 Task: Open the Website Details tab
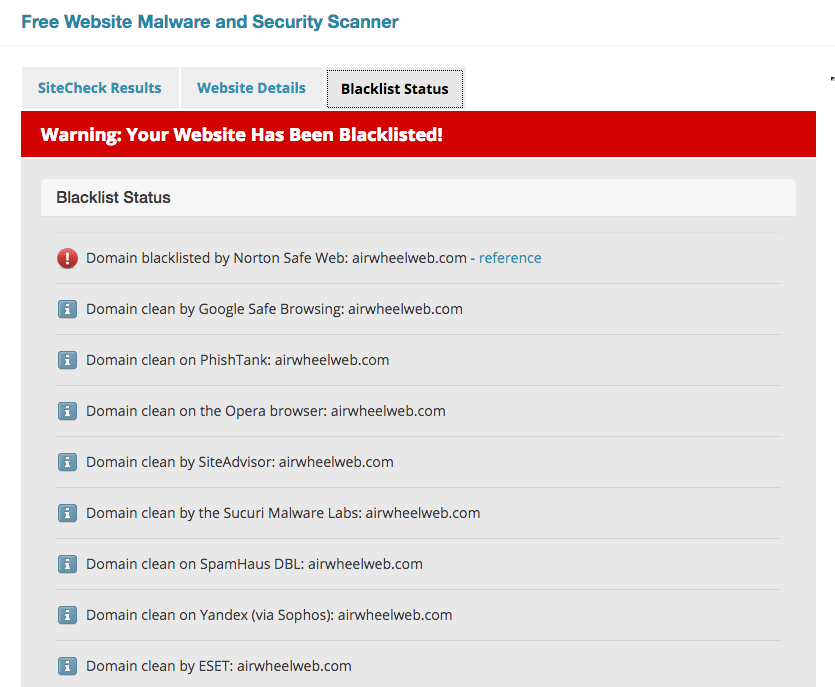[x=251, y=88]
